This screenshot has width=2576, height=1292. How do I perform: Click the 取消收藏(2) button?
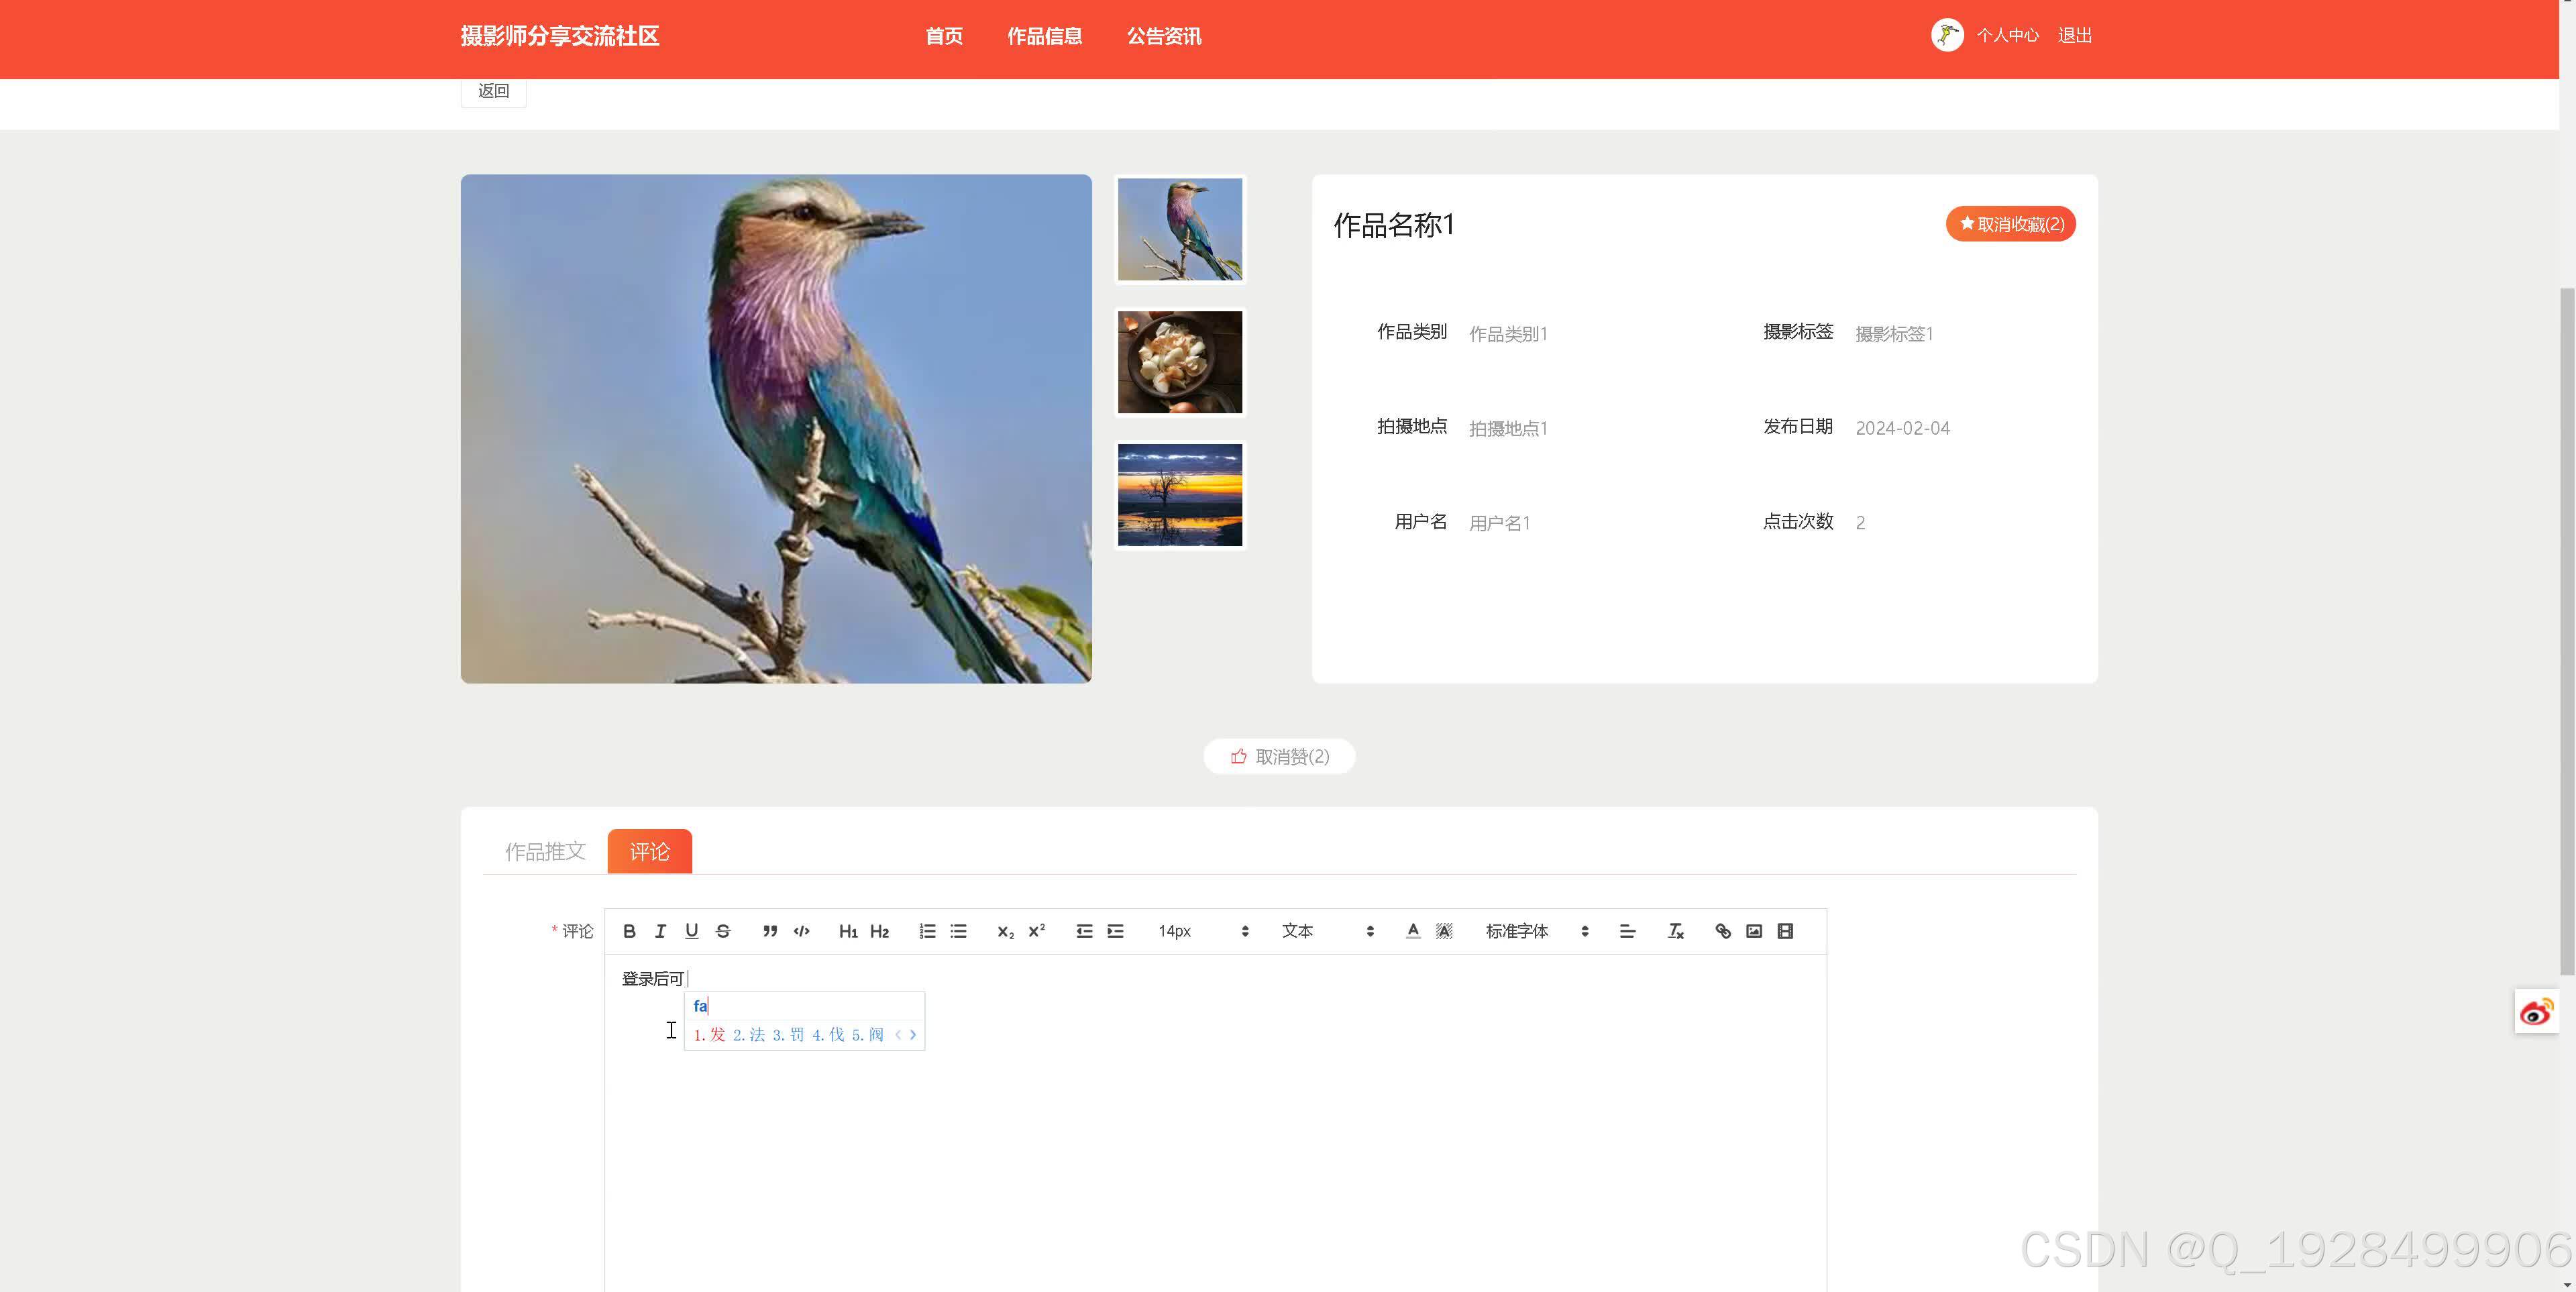(x=2010, y=224)
